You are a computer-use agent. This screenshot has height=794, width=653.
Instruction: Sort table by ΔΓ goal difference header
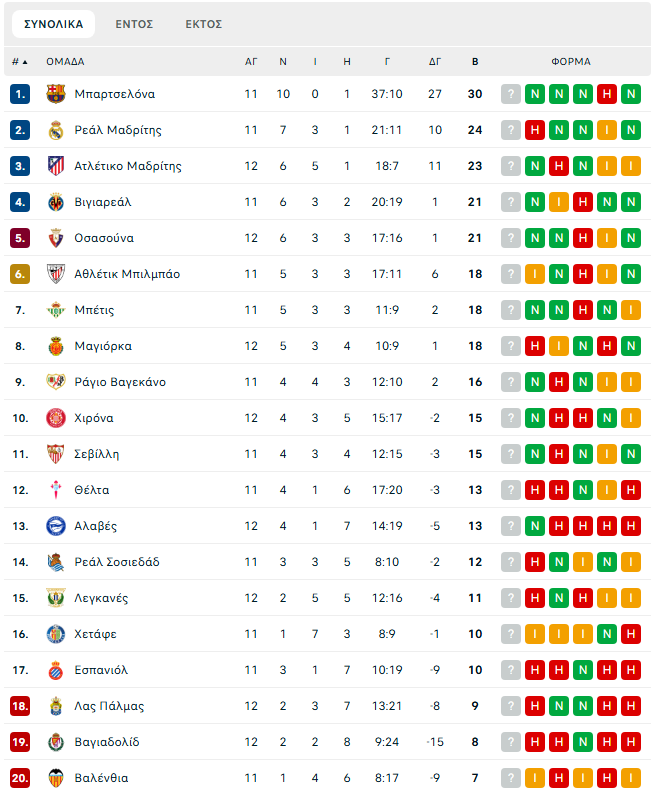[x=435, y=61]
